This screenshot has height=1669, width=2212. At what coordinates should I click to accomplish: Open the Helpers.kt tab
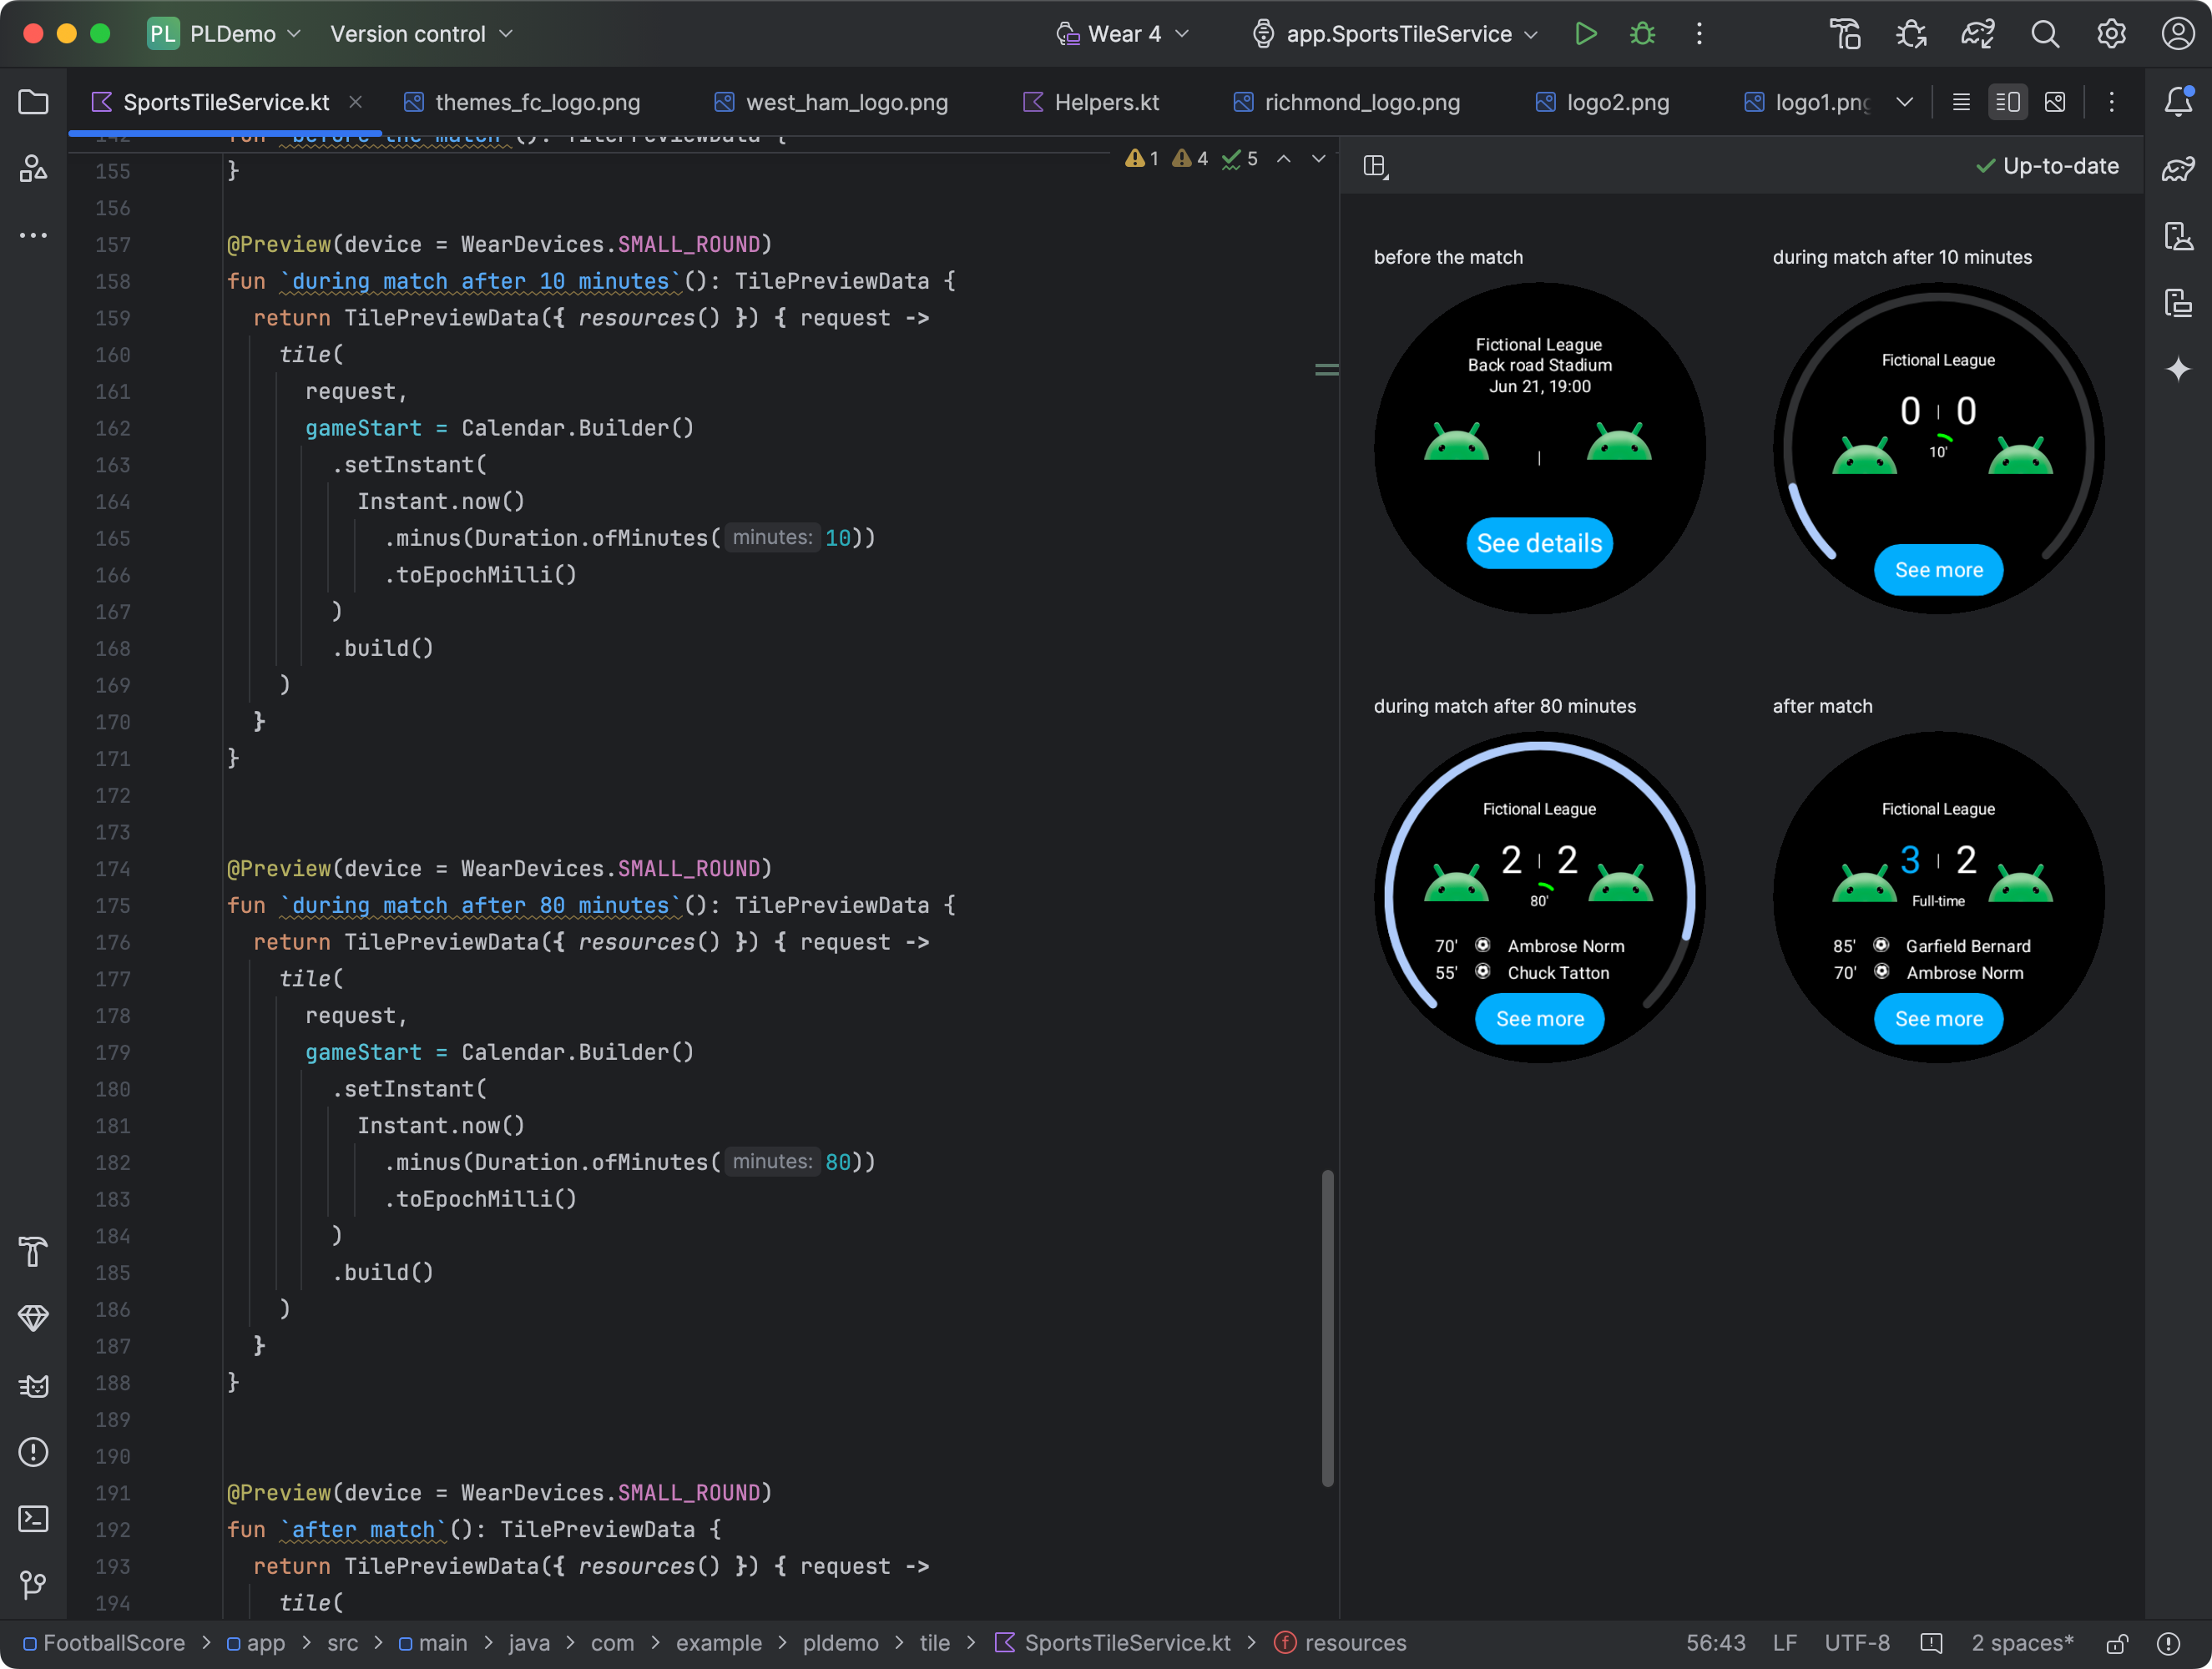1106,100
